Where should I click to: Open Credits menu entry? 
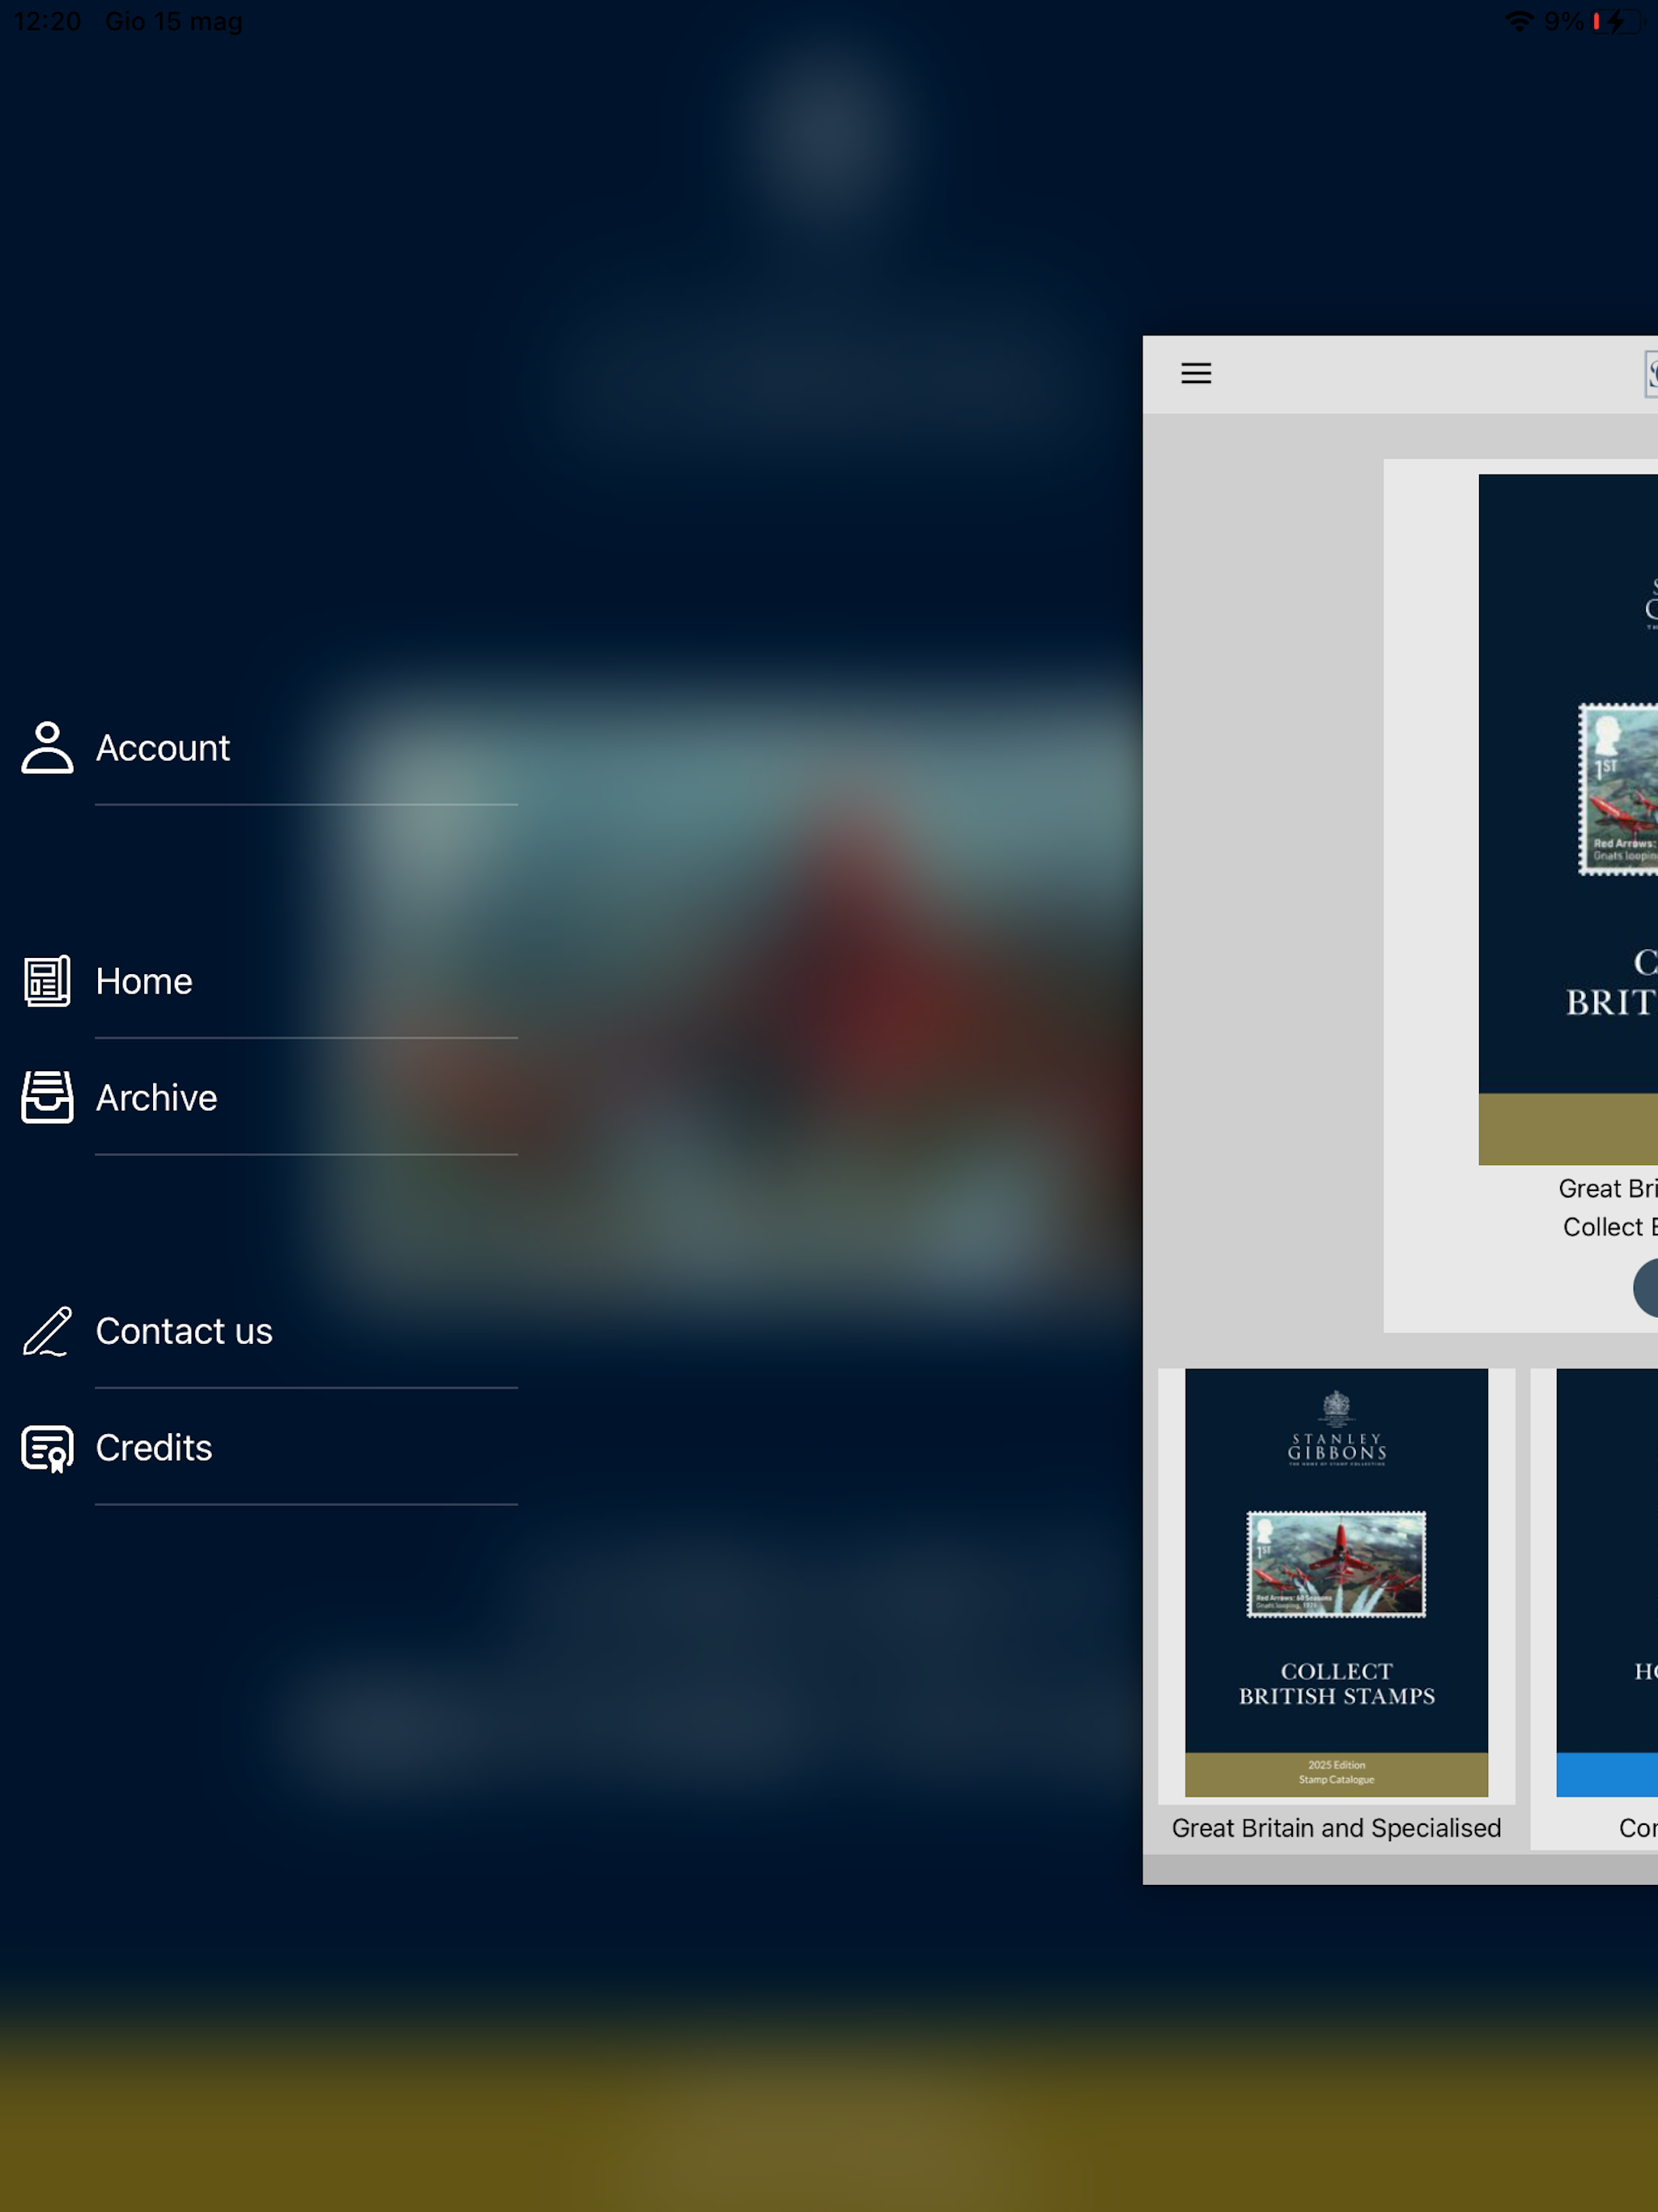pyautogui.click(x=154, y=1448)
